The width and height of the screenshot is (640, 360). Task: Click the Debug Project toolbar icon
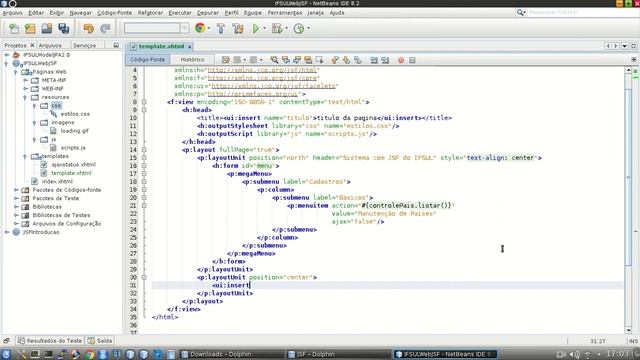click(277, 29)
